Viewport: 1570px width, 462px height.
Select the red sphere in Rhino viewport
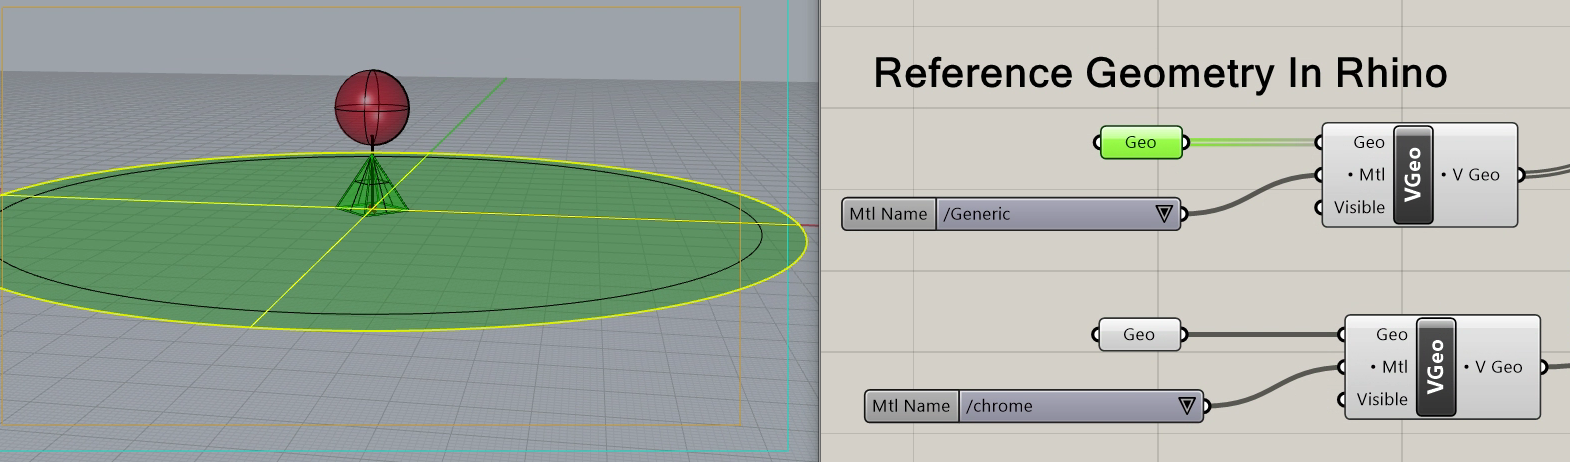click(x=372, y=107)
